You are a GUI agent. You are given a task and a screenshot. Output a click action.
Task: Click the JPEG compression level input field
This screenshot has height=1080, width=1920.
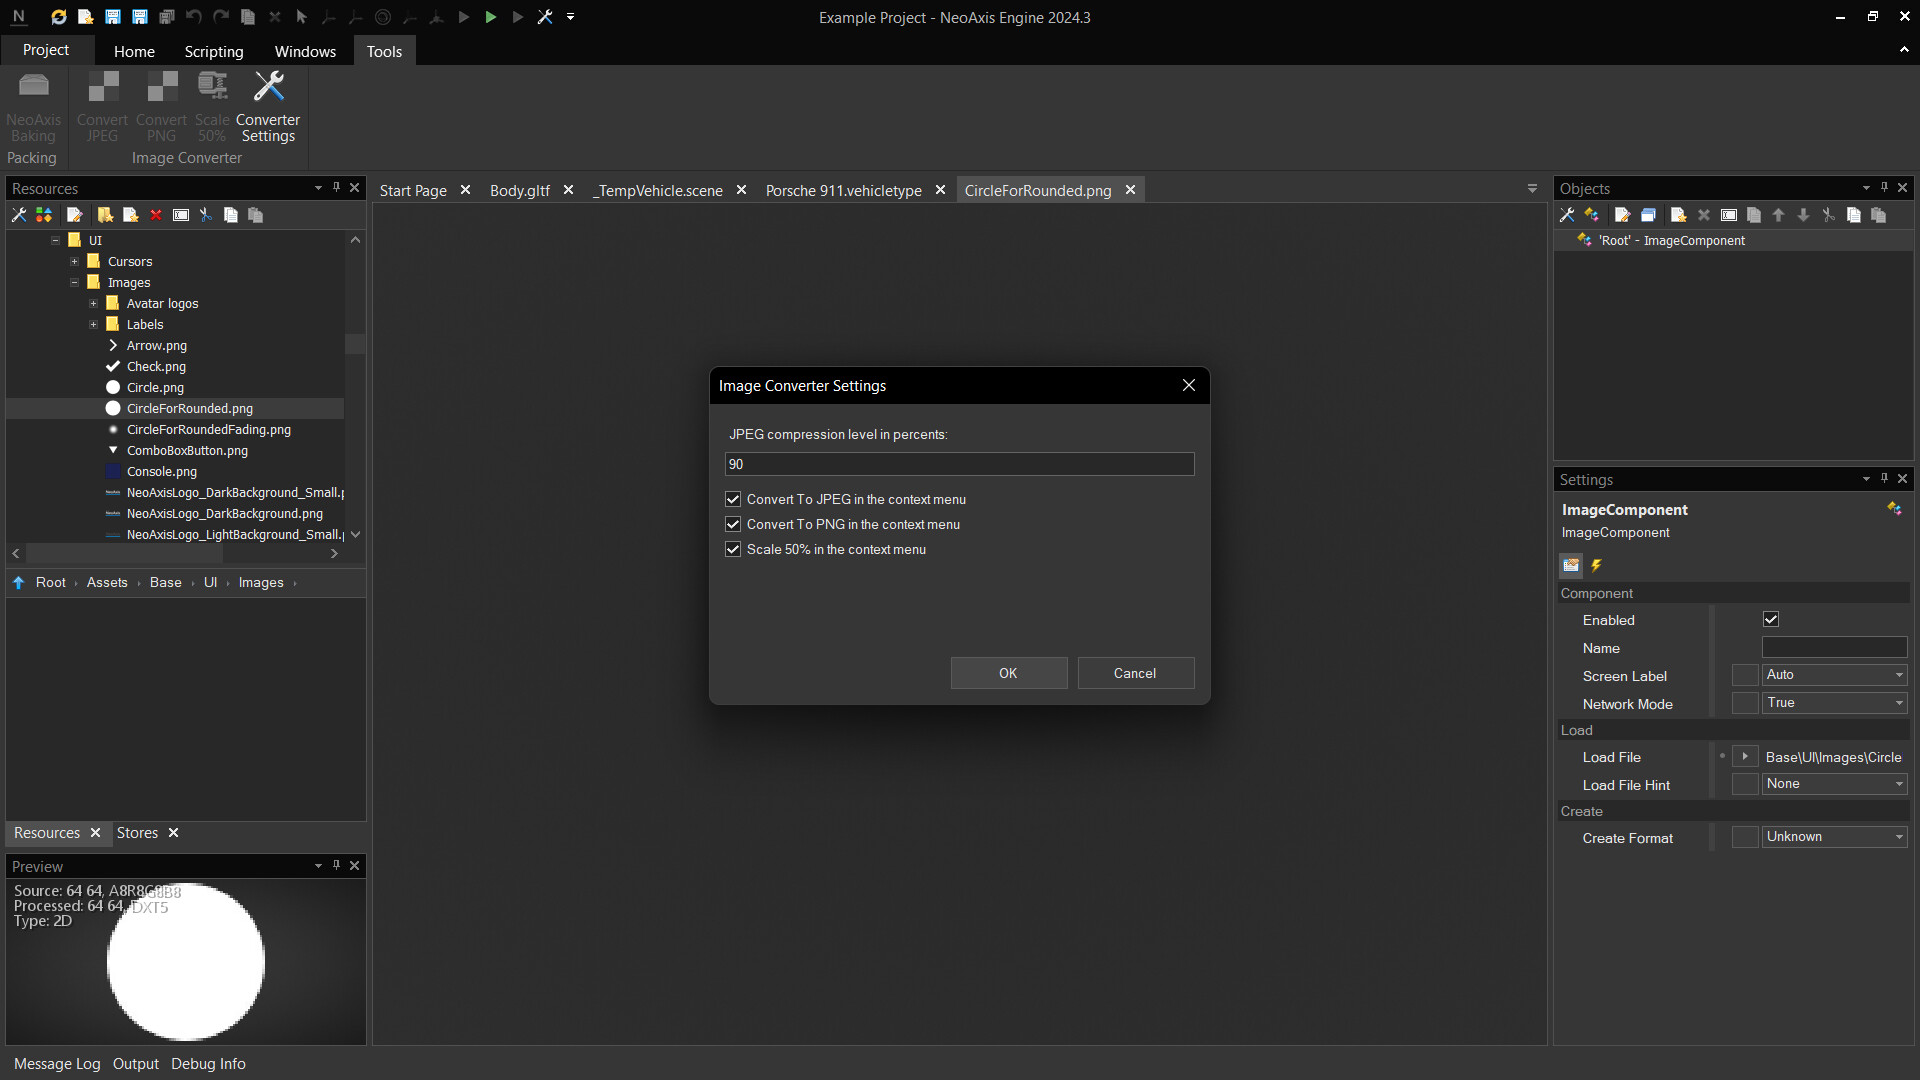[959, 464]
